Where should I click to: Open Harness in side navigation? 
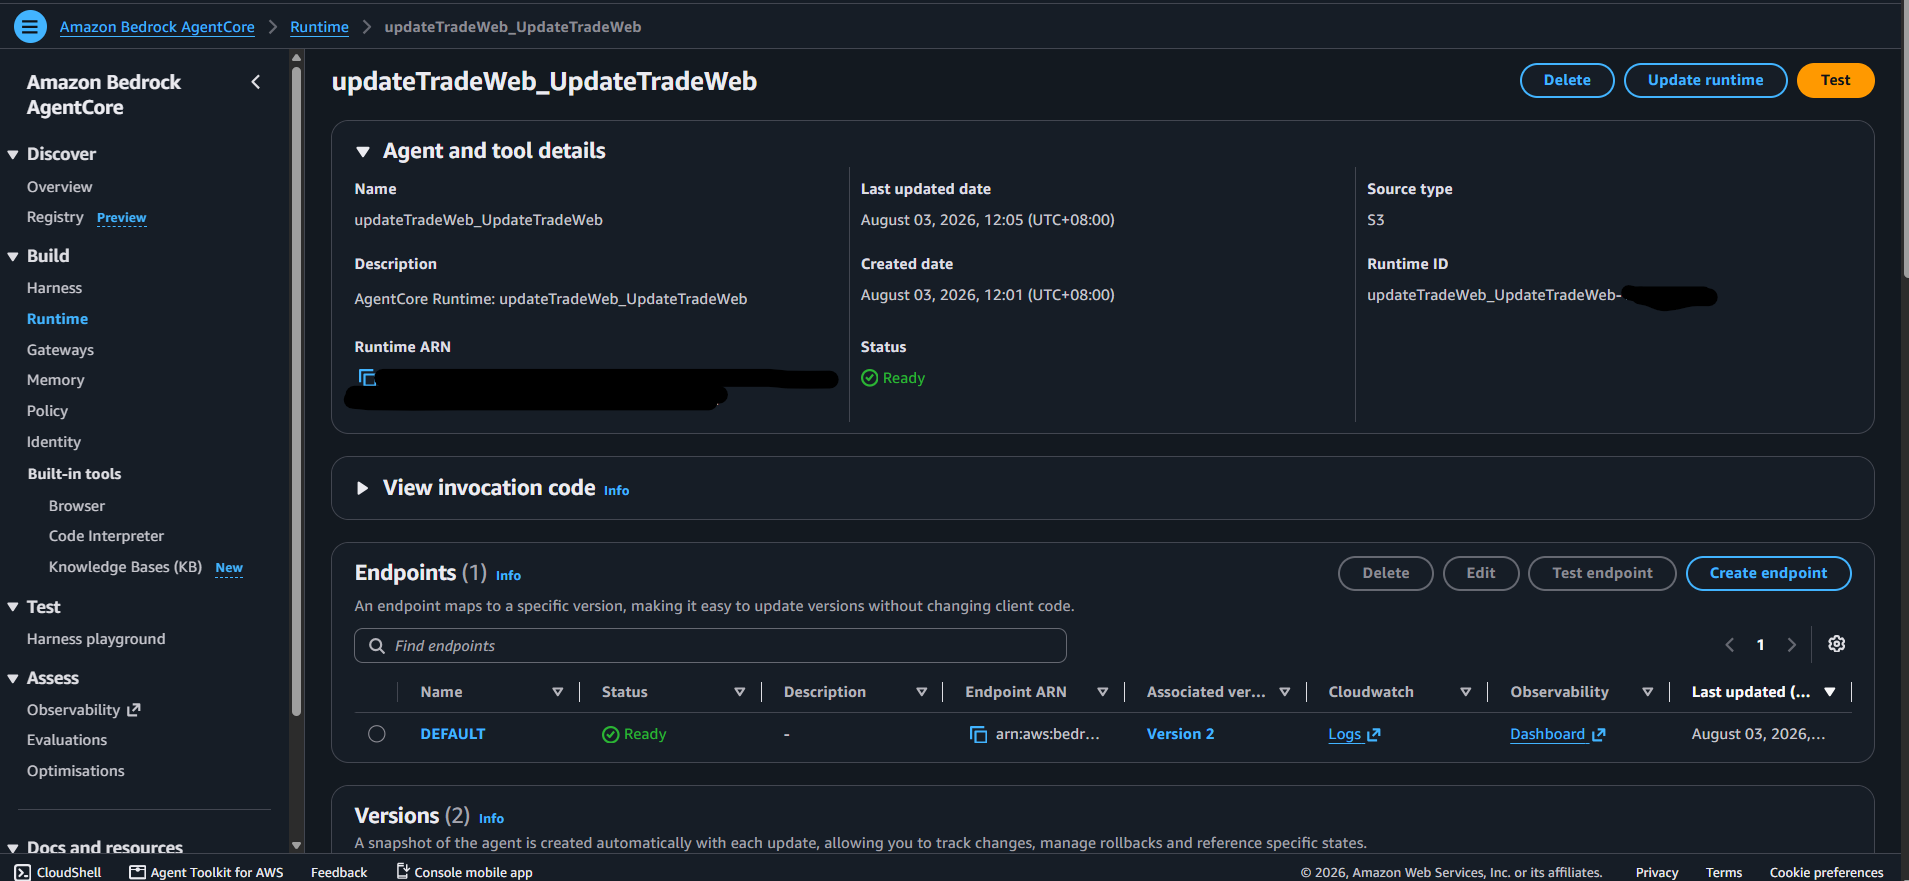[54, 288]
